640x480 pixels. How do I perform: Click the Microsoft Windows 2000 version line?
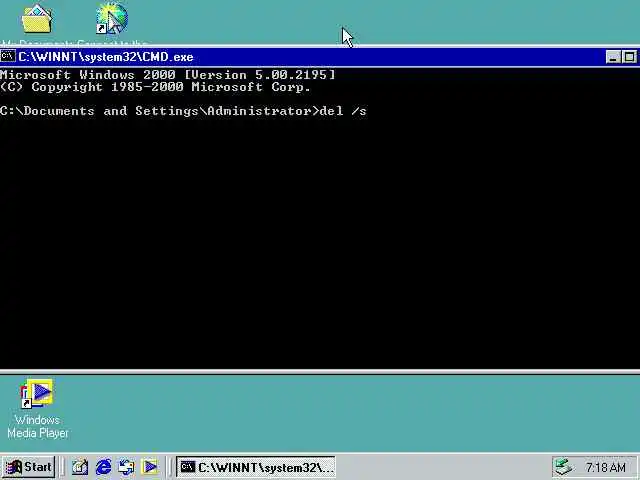167,75
